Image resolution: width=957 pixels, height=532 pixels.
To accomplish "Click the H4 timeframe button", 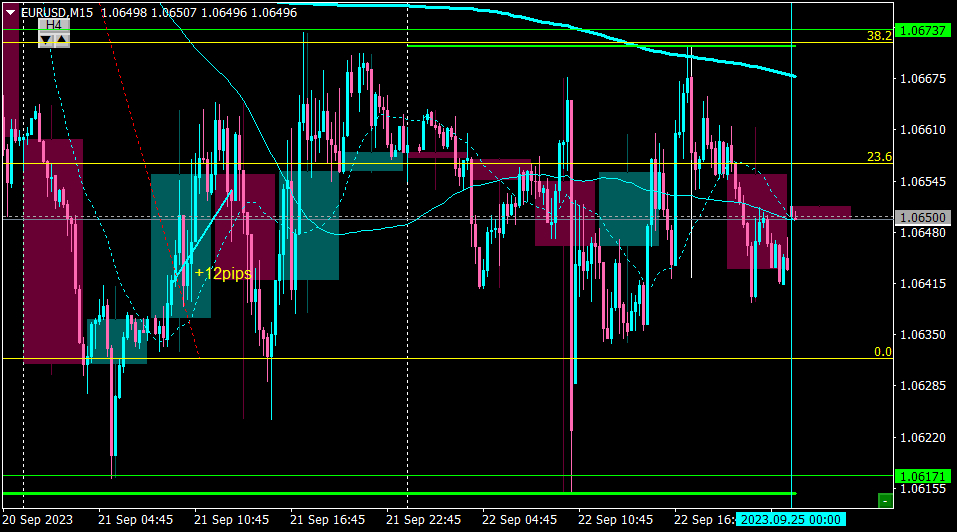I will tap(54, 25).
